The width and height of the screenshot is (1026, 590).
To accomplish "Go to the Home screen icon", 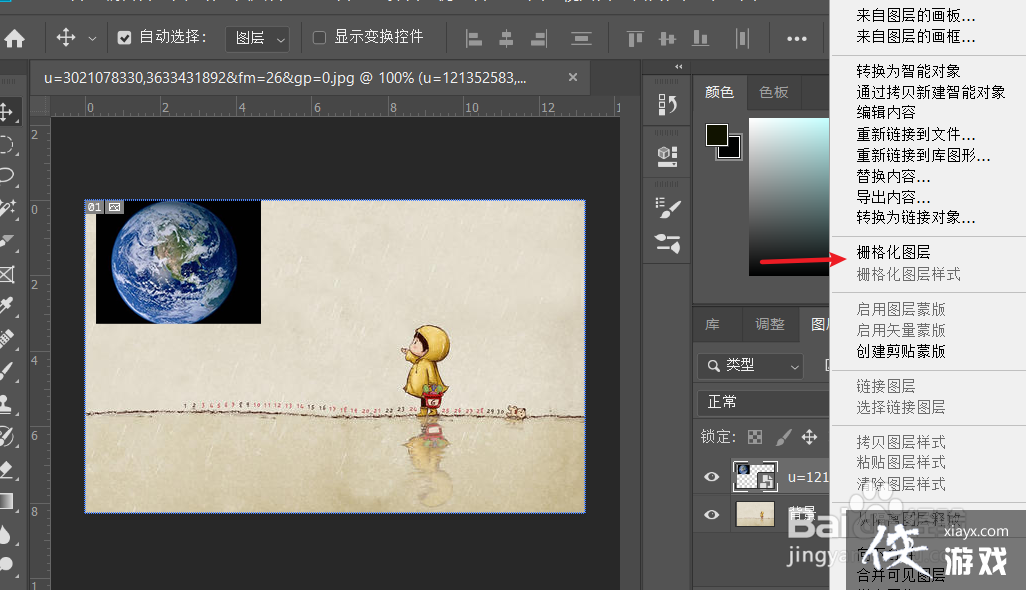I will (x=14, y=39).
